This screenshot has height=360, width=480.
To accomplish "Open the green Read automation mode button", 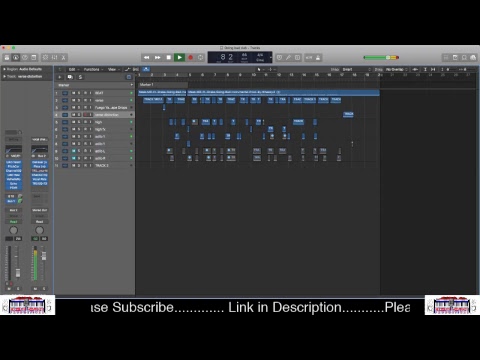I will click(13, 222).
